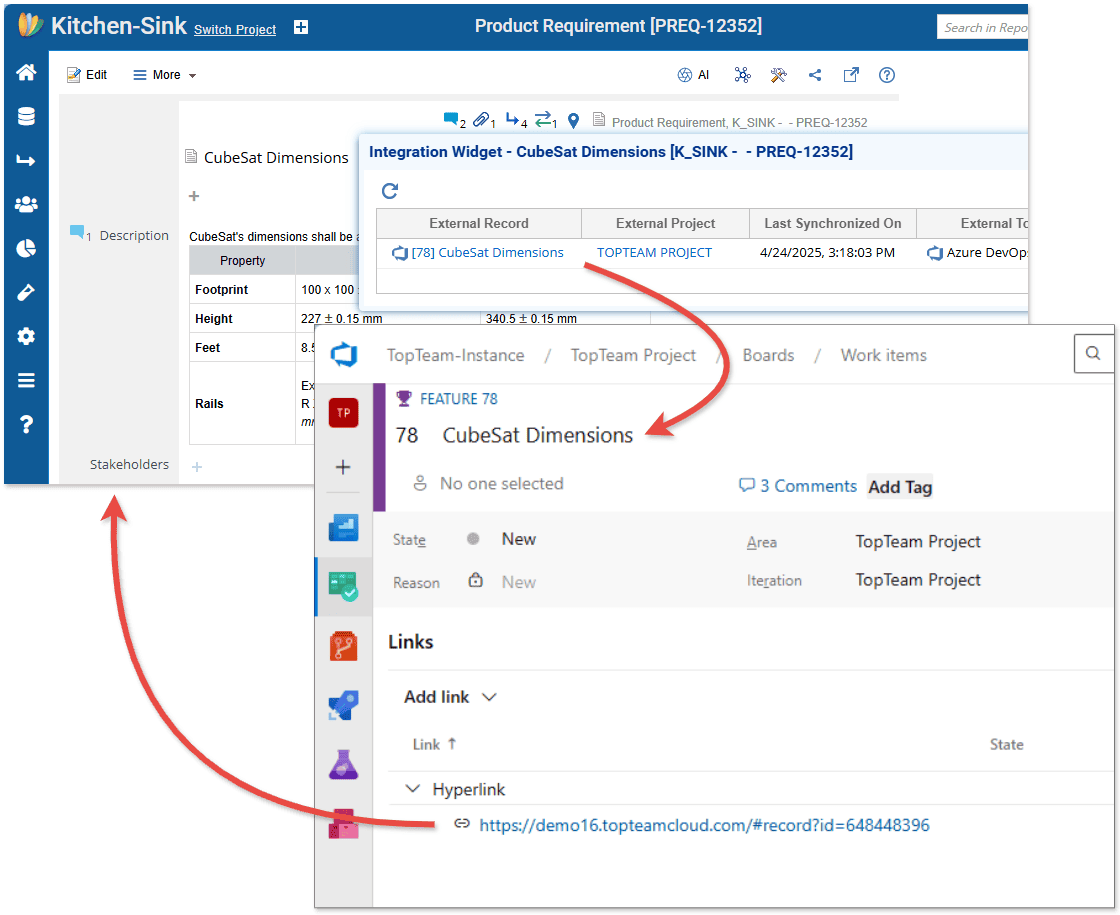
Task: Click Boards in the breadcrumb
Action: point(768,355)
